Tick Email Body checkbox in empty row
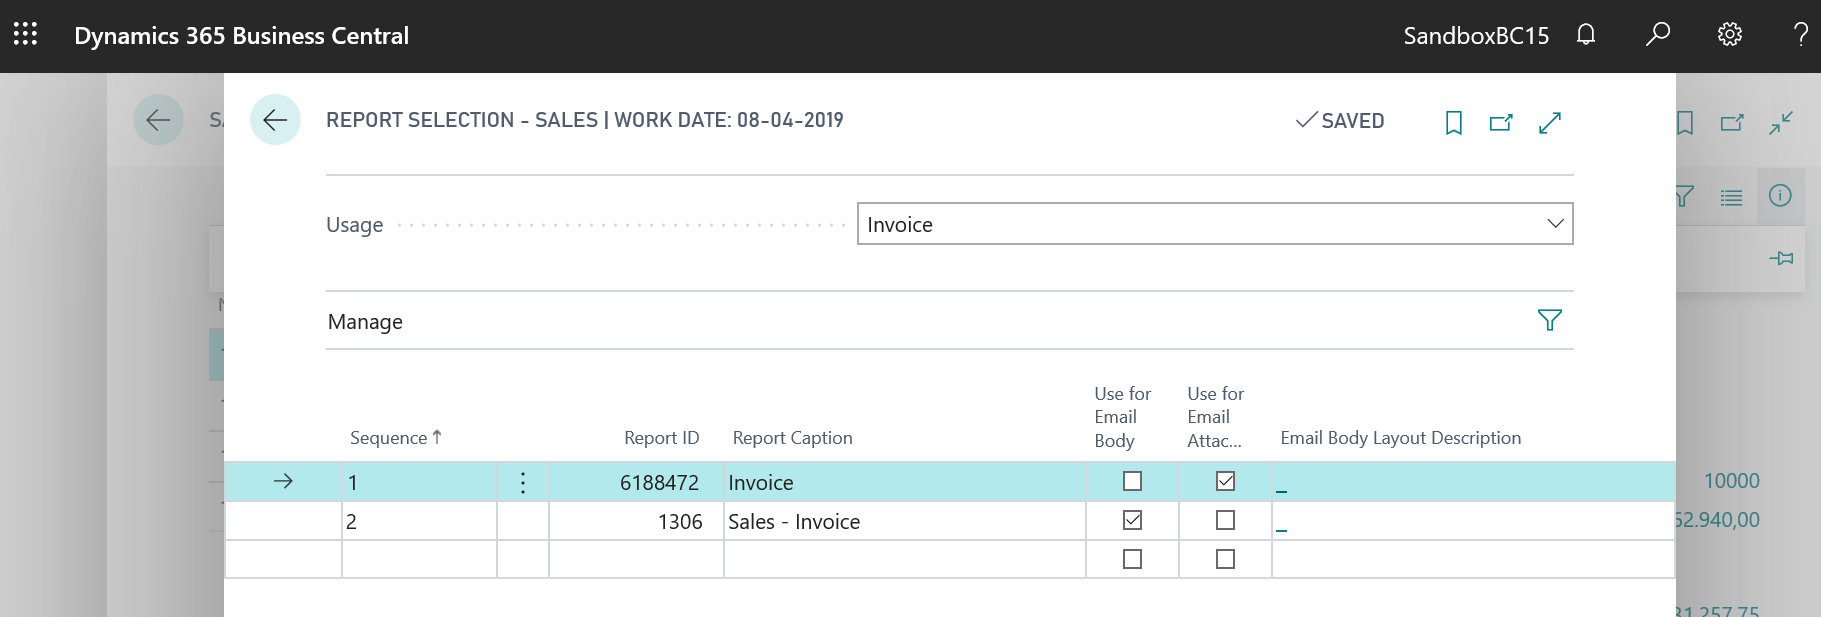1821x617 pixels. (1132, 559)
